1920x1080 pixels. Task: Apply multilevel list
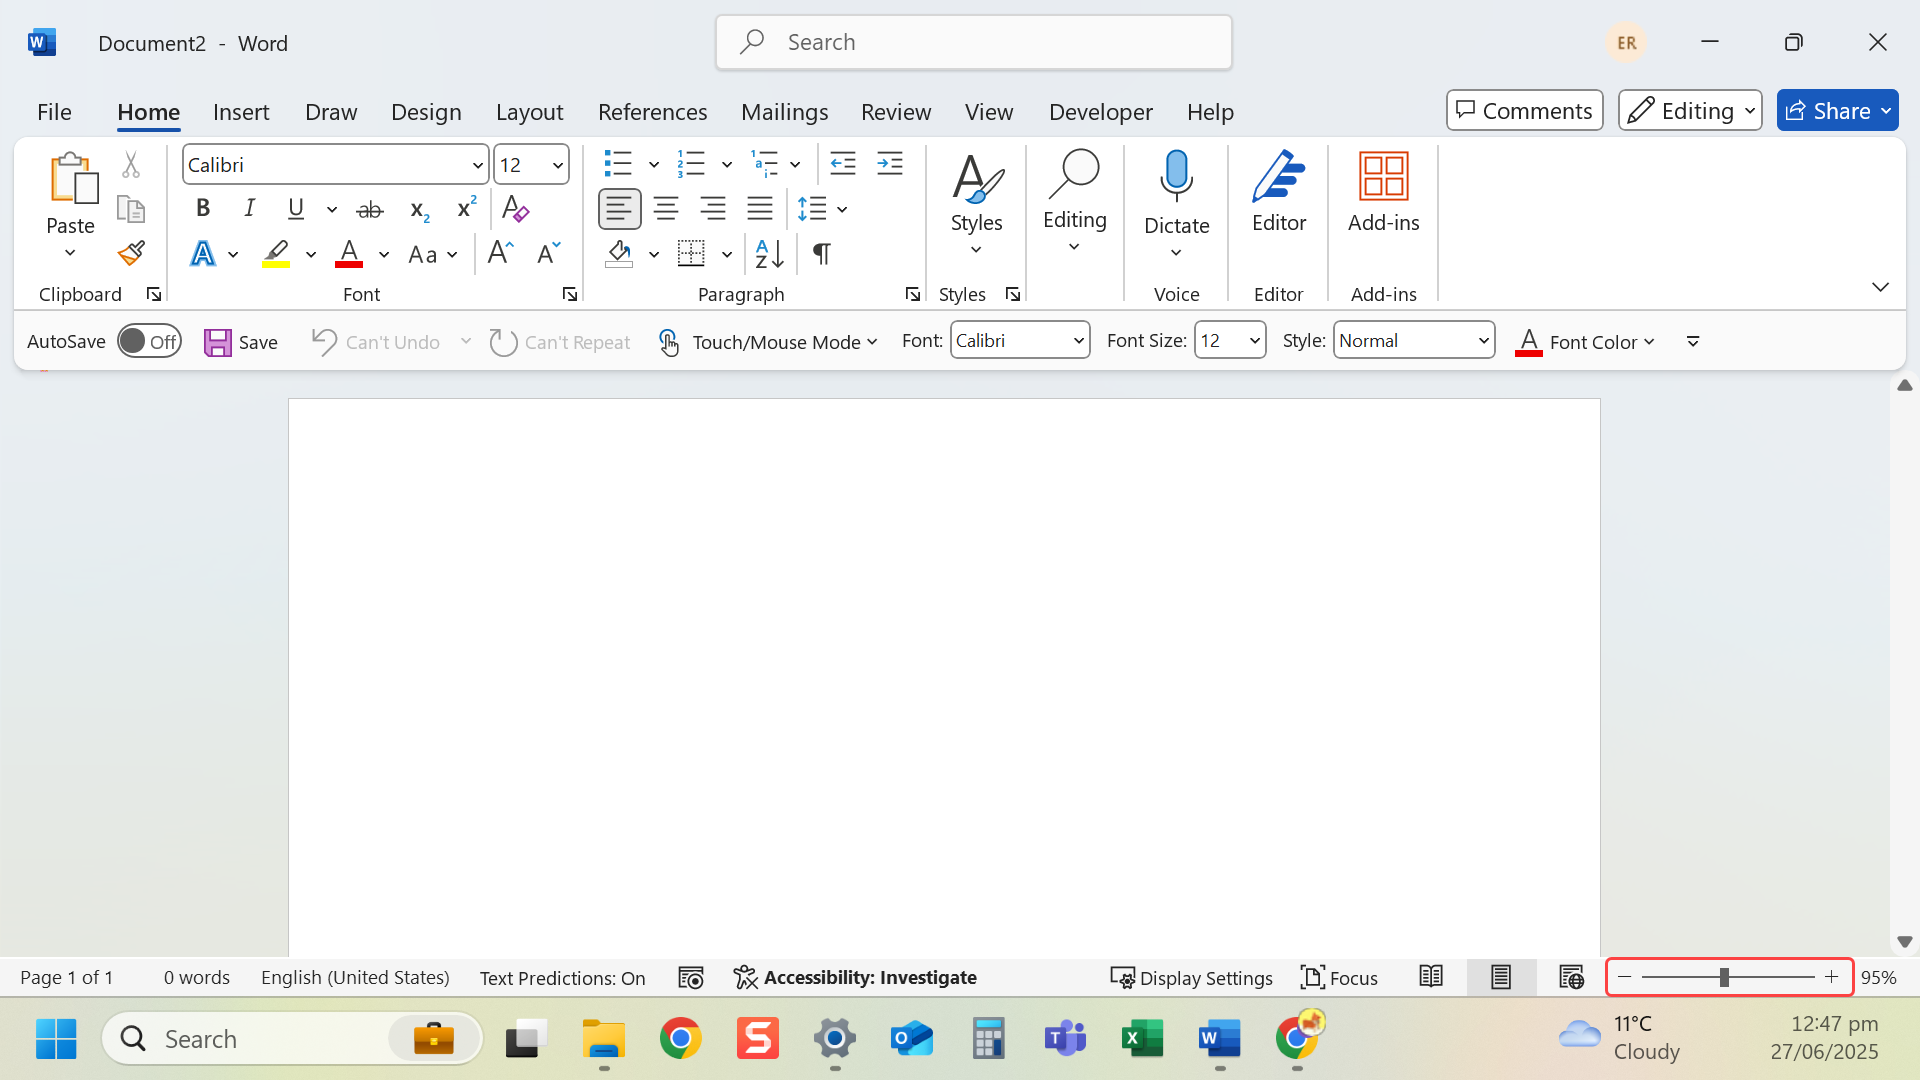pyautogui.click(x=765, y=163)
